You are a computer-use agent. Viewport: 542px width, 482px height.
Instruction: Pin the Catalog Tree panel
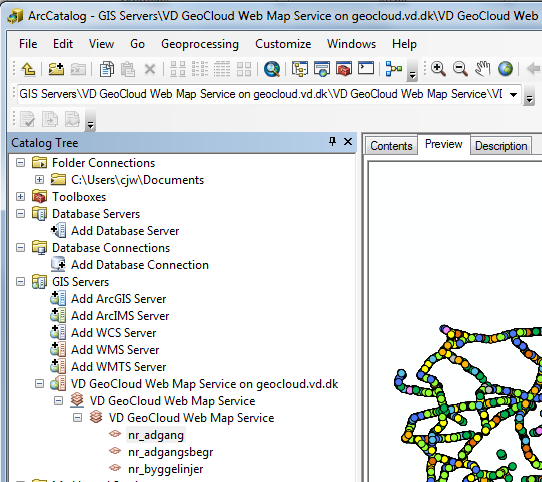[x=332, y=141]
